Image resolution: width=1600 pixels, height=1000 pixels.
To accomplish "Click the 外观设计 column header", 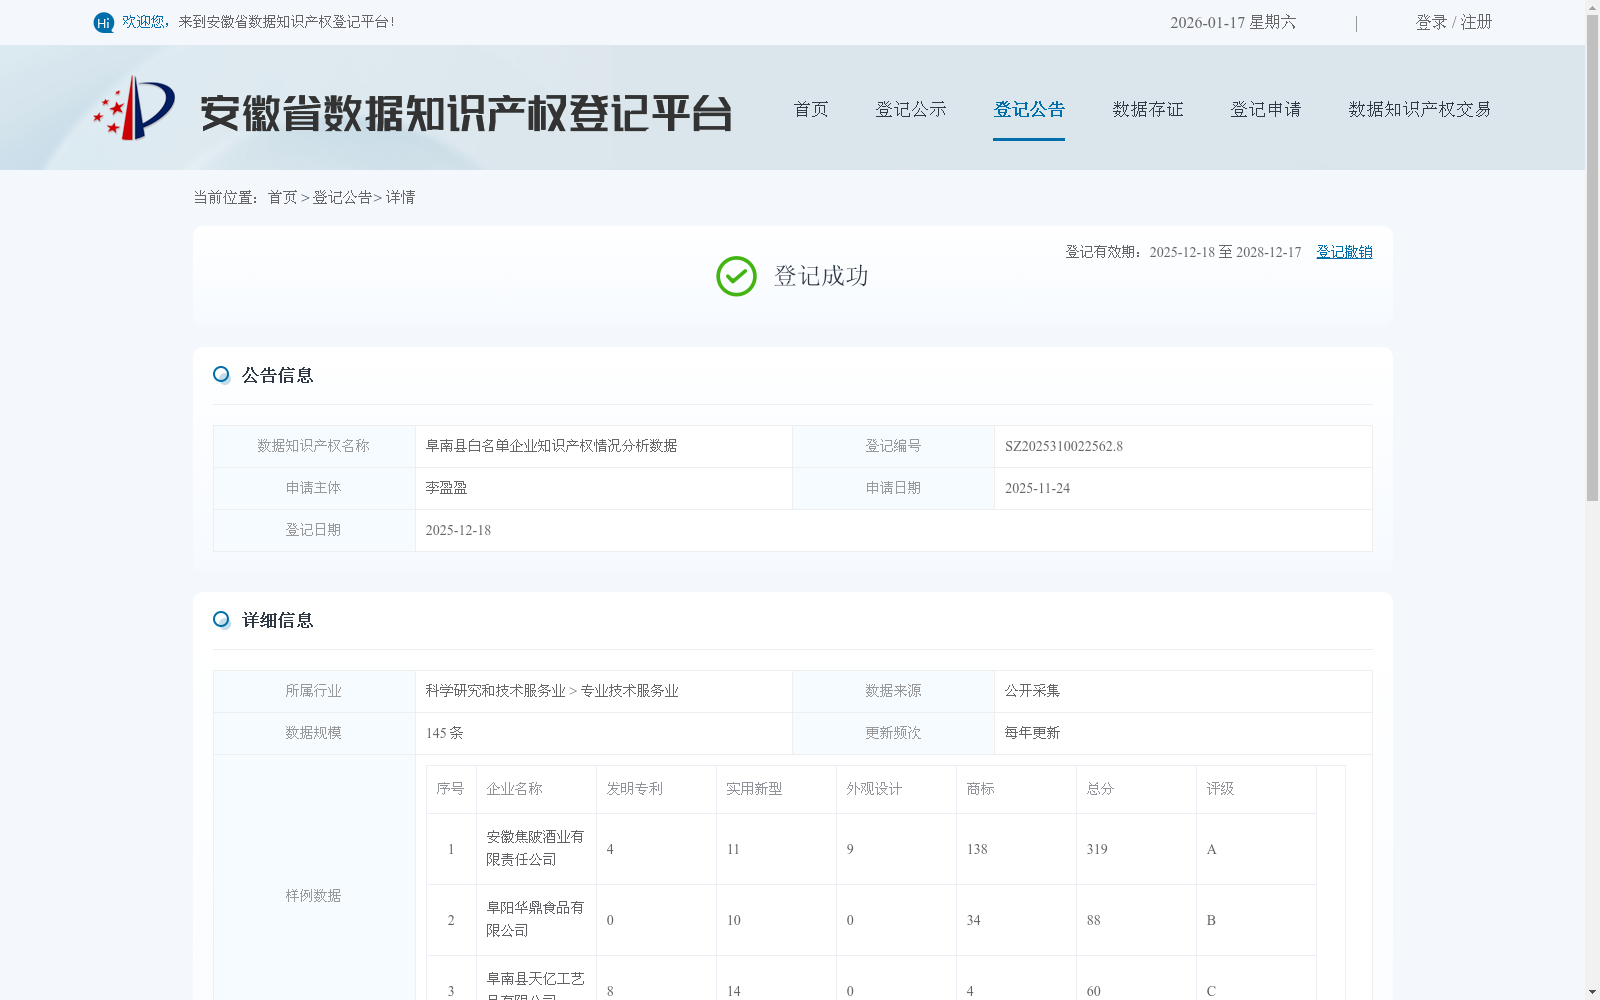I will tap(874, 789).
